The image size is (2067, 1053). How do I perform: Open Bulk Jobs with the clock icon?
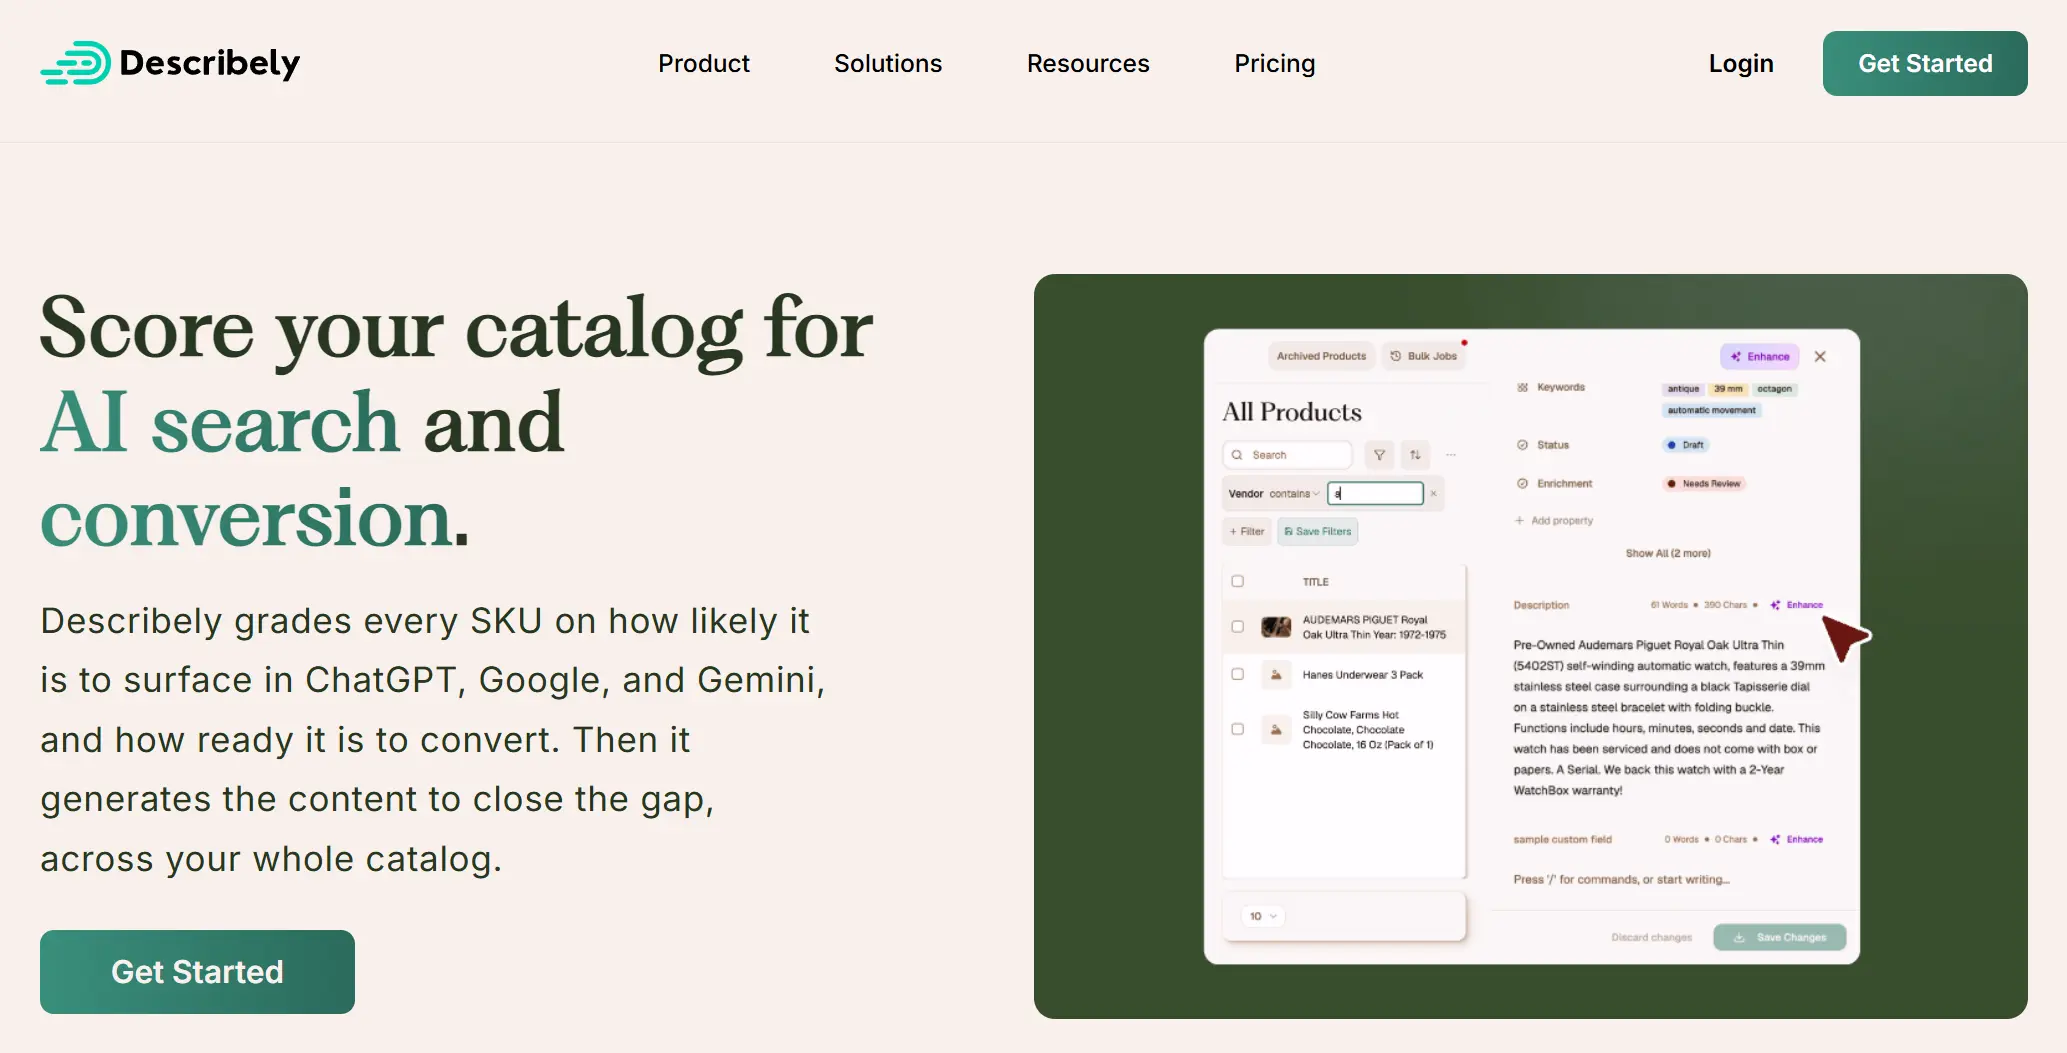point(1424,356)
